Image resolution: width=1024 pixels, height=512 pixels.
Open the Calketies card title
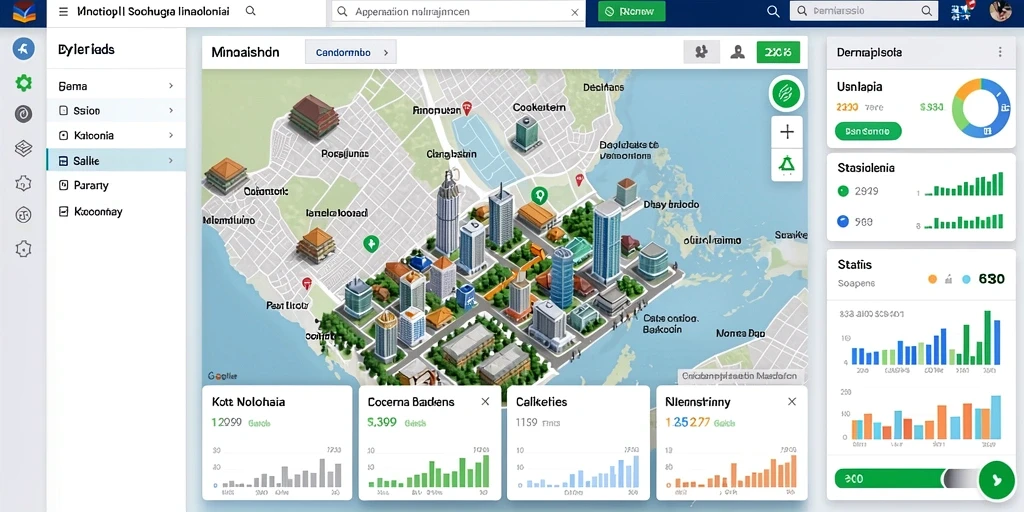[541, 402]
